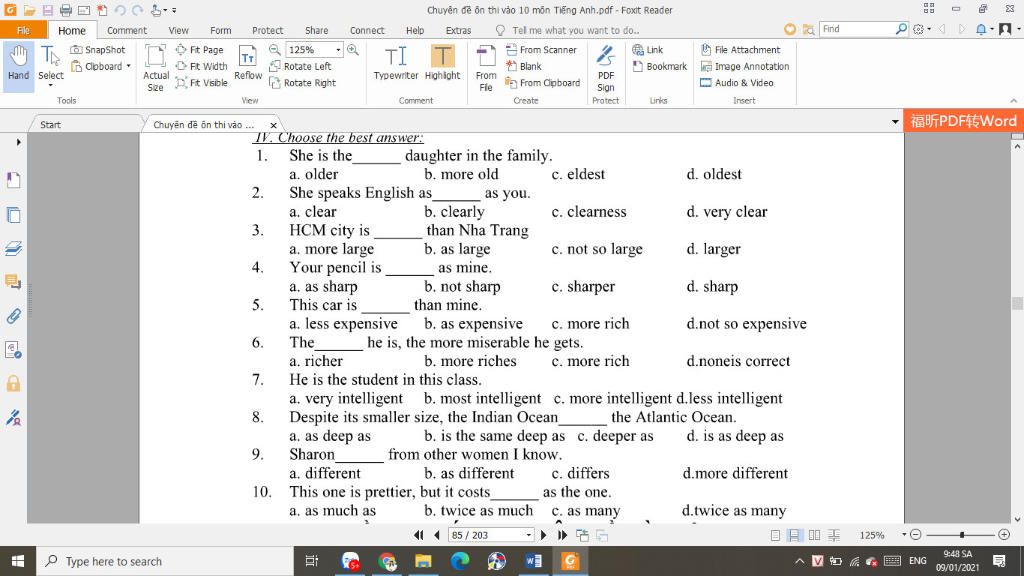Open the Pages thumbnail panel icon
The image size is (1024, 576).
point(14,215)
